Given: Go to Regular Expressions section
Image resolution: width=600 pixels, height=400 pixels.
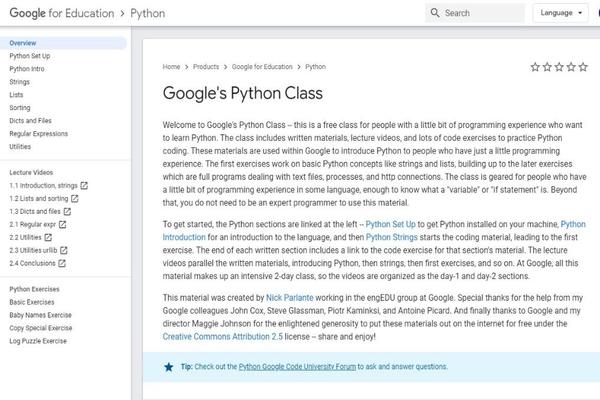Looking at the screenshot, I should click(x=39, y=133).
